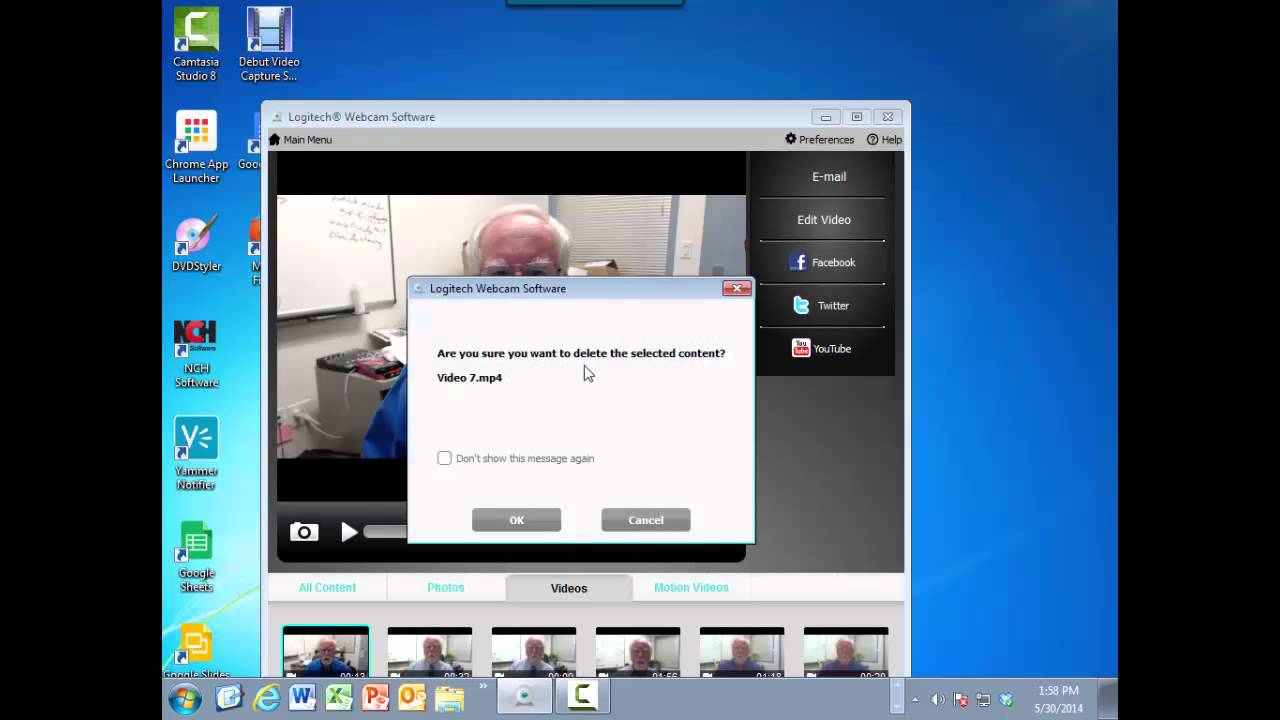Viewport: 1280px width, 720px height.
Task: Upload video to YouTube
Action: click(x=823, y=349)
